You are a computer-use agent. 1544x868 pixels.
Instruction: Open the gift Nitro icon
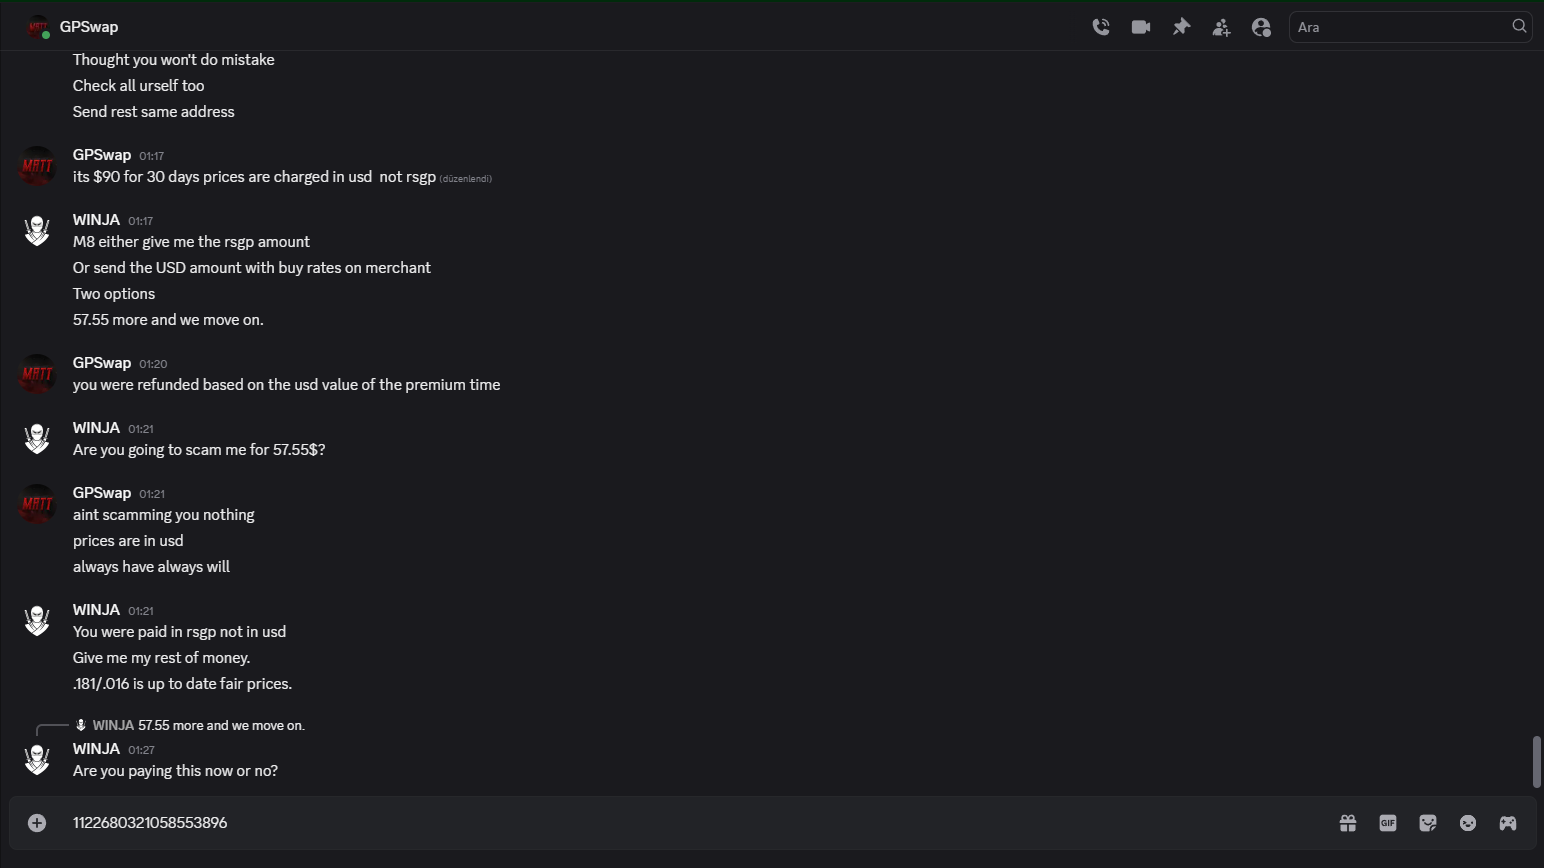(x=1348, y=823)
